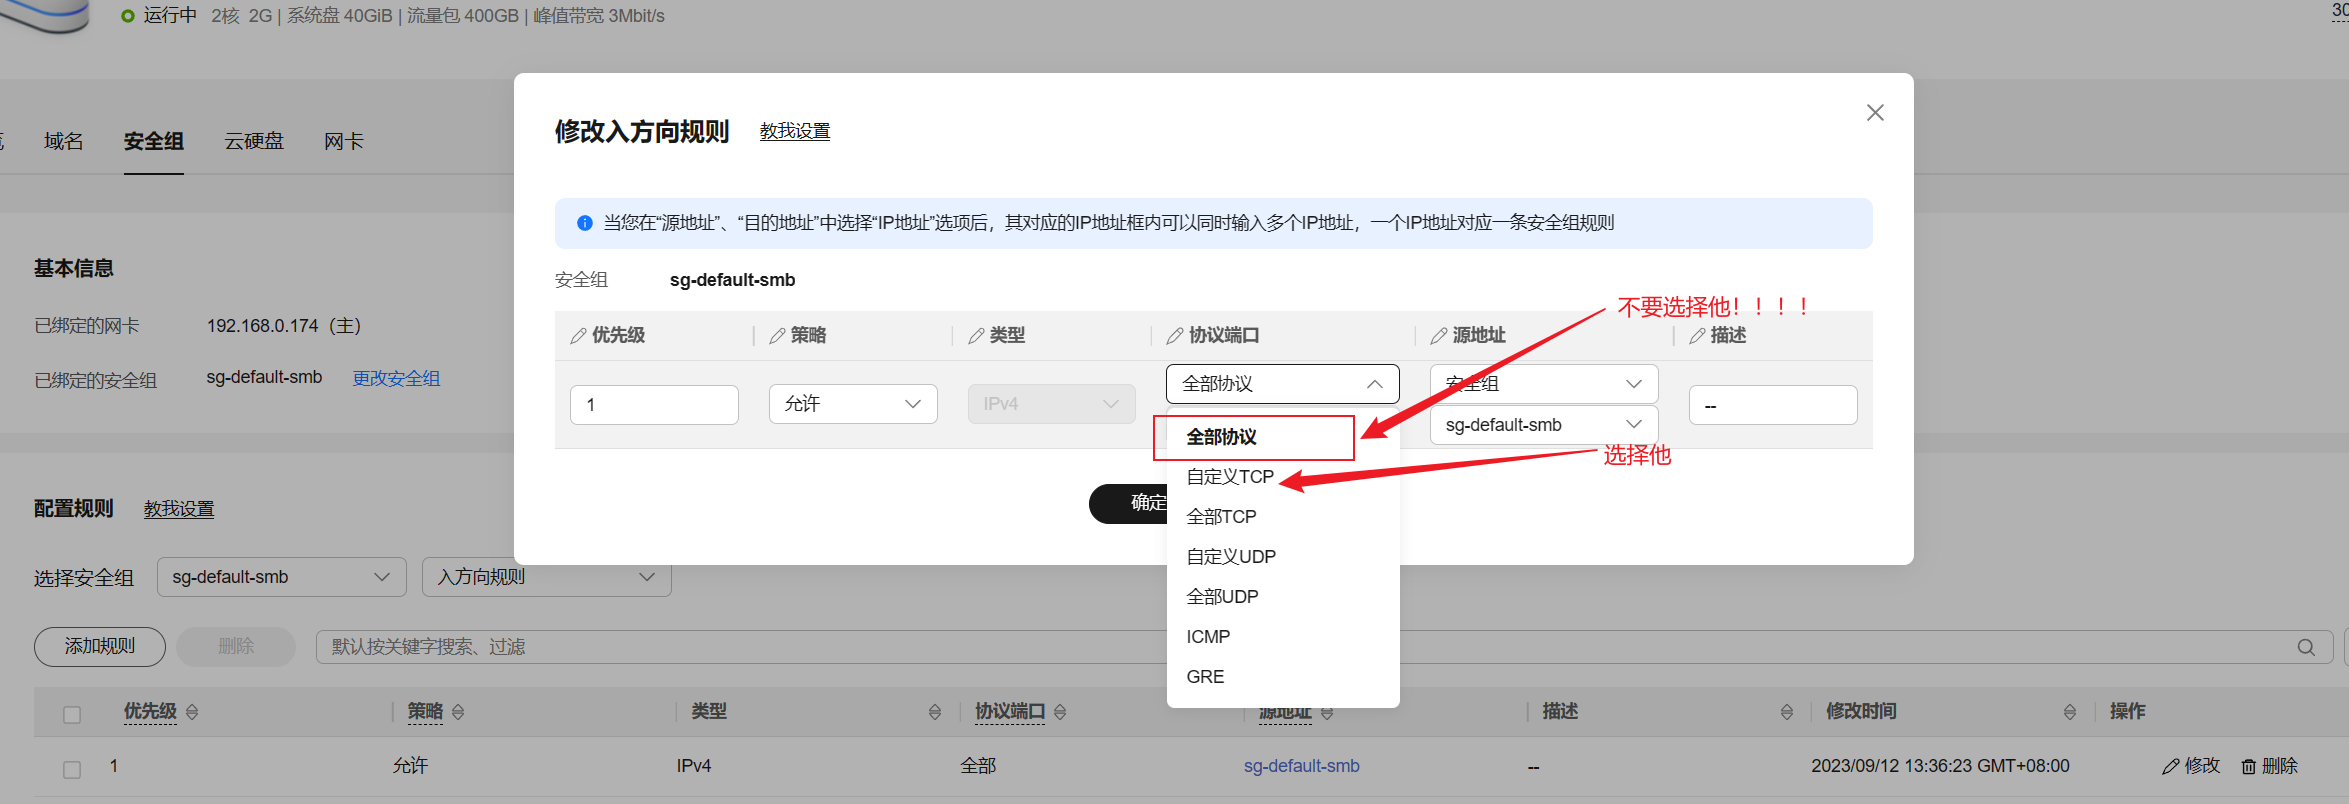Open the disabled IPv4 type dropdown

coord(1052,404)
